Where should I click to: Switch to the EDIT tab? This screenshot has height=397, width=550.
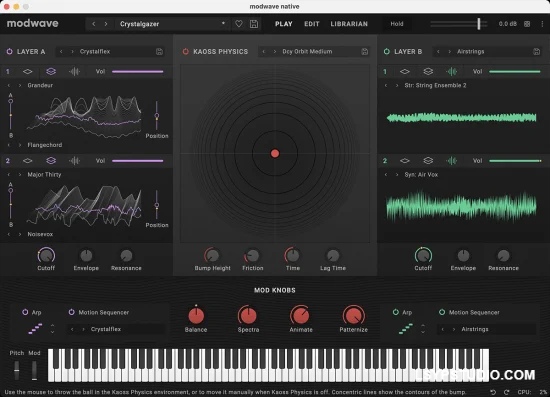tap(312, 24)
